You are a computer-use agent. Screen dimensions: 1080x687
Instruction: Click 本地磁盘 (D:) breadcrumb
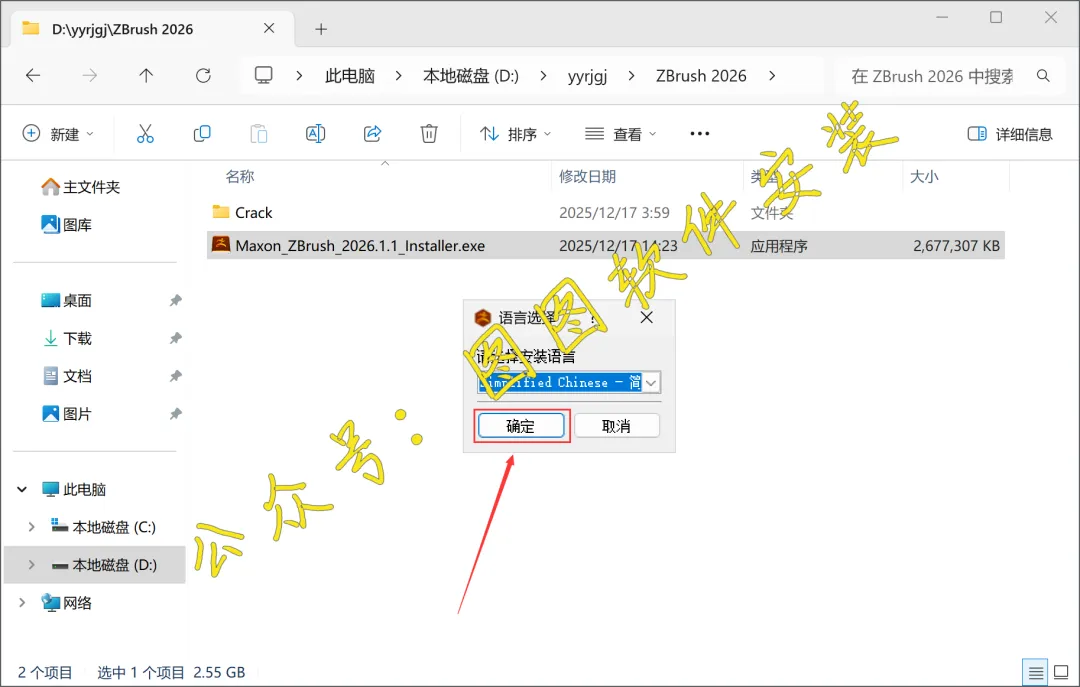(471, 76)
